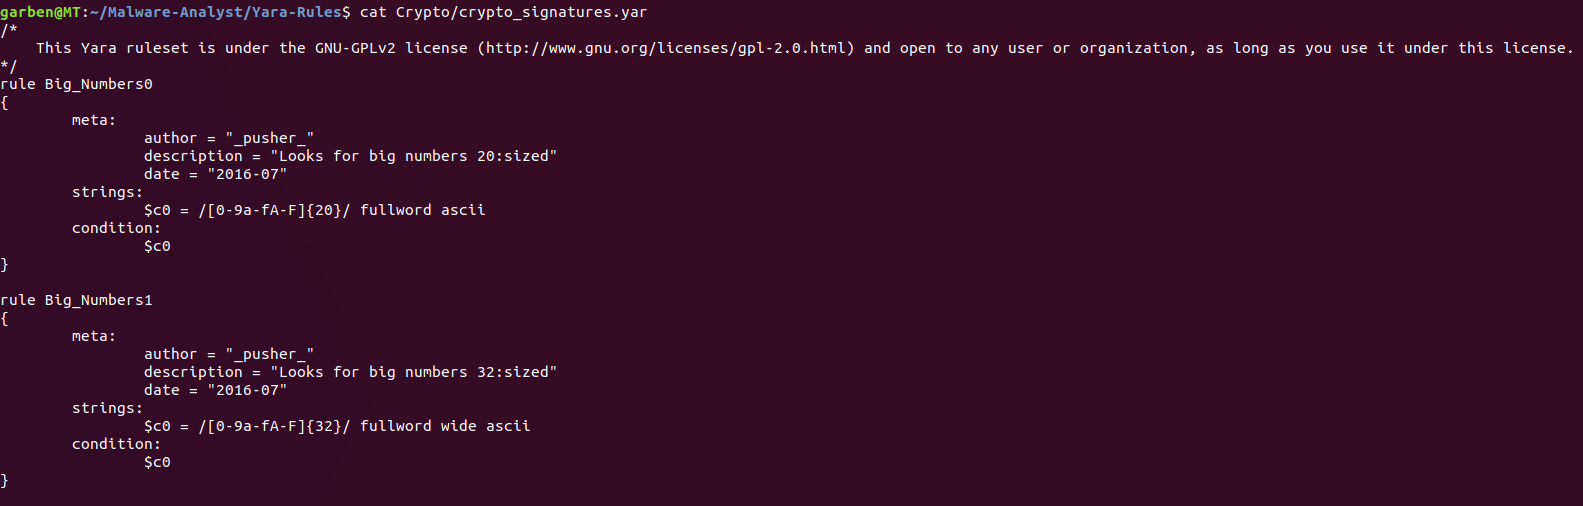
Task: Click the closing brace of Big_Numbers1 rule
Action: click(x=4, y=480)
